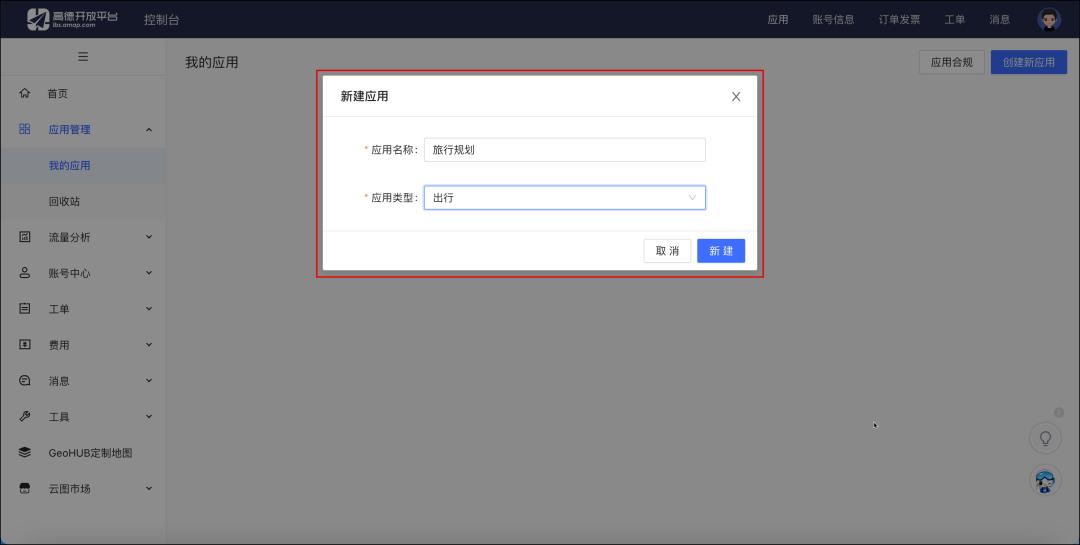1080x545 pixels.
Task: Open the user avatar in top bar
Action: coord(1048,19)
